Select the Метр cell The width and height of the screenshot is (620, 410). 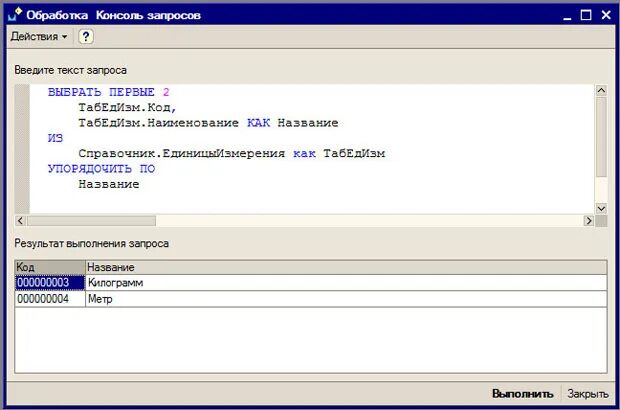coord(346,299)
